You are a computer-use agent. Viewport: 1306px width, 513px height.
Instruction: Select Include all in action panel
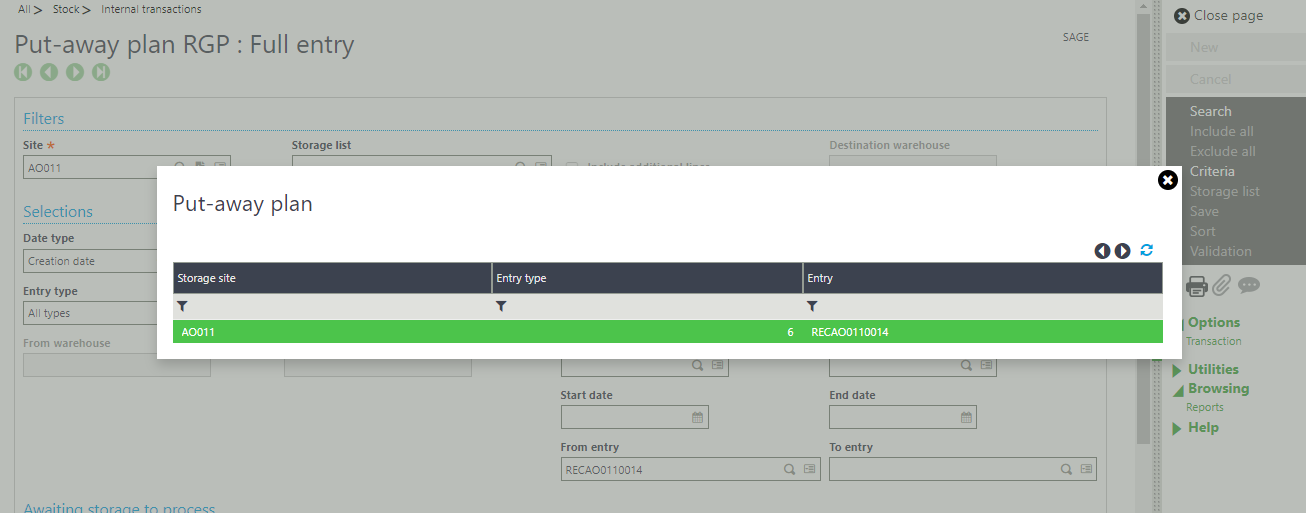tap(1221, 131)
